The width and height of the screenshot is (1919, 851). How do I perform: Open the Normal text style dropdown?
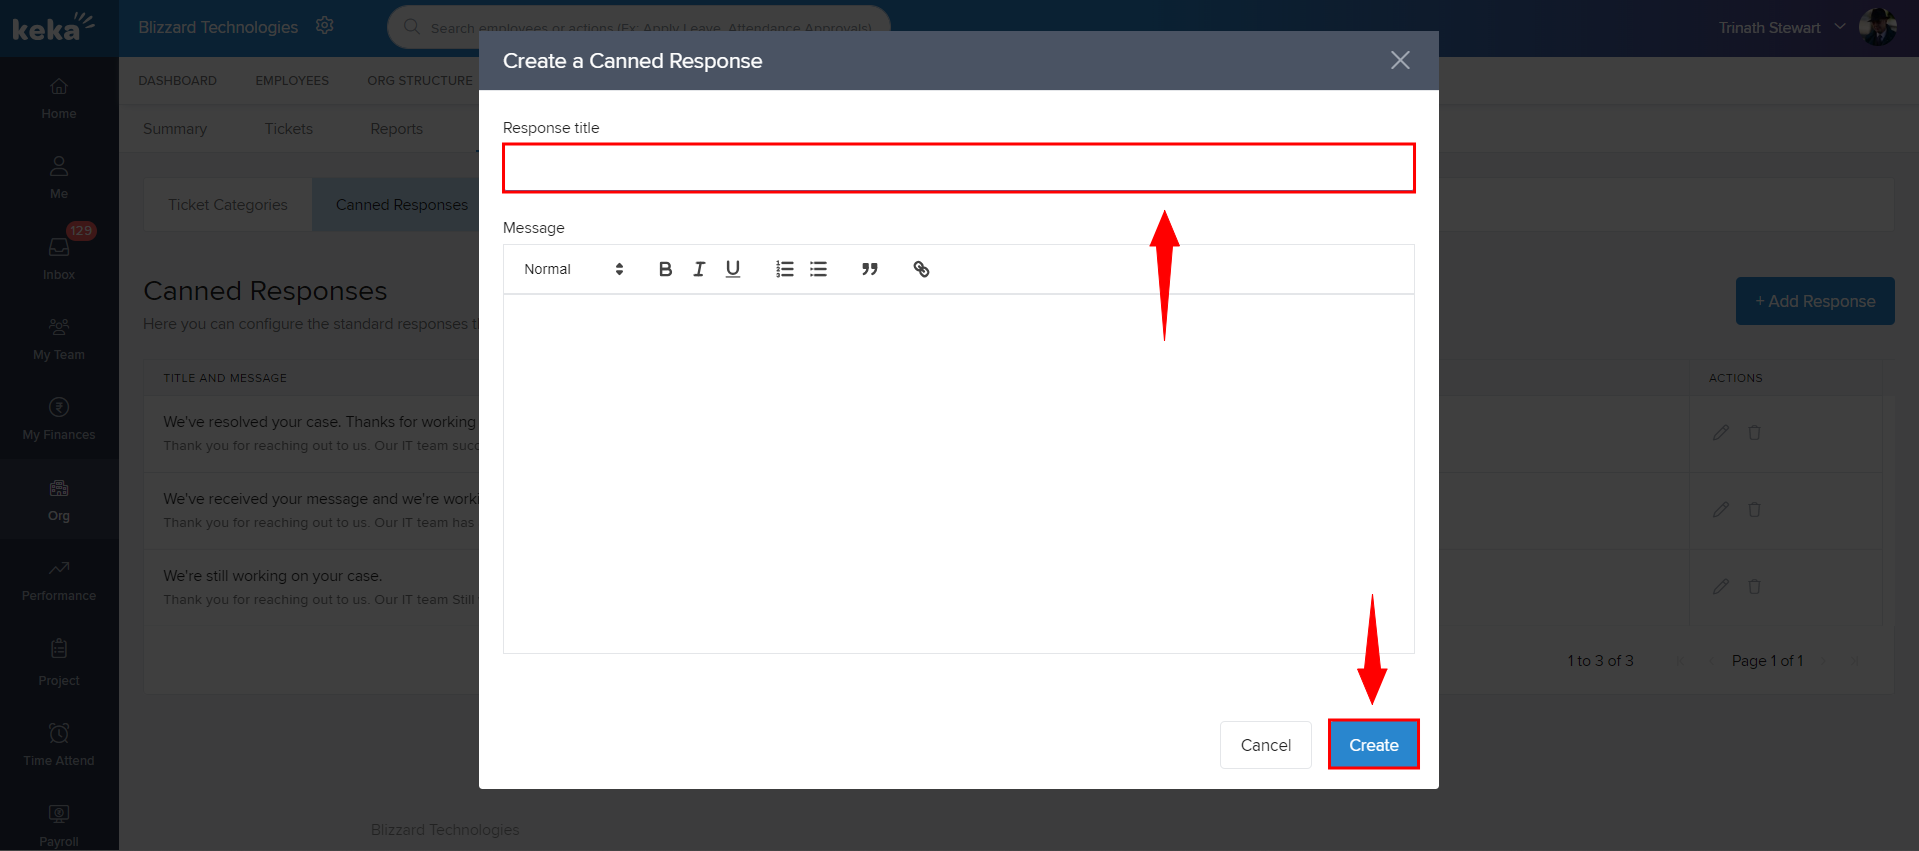click(x=573, y=269)
